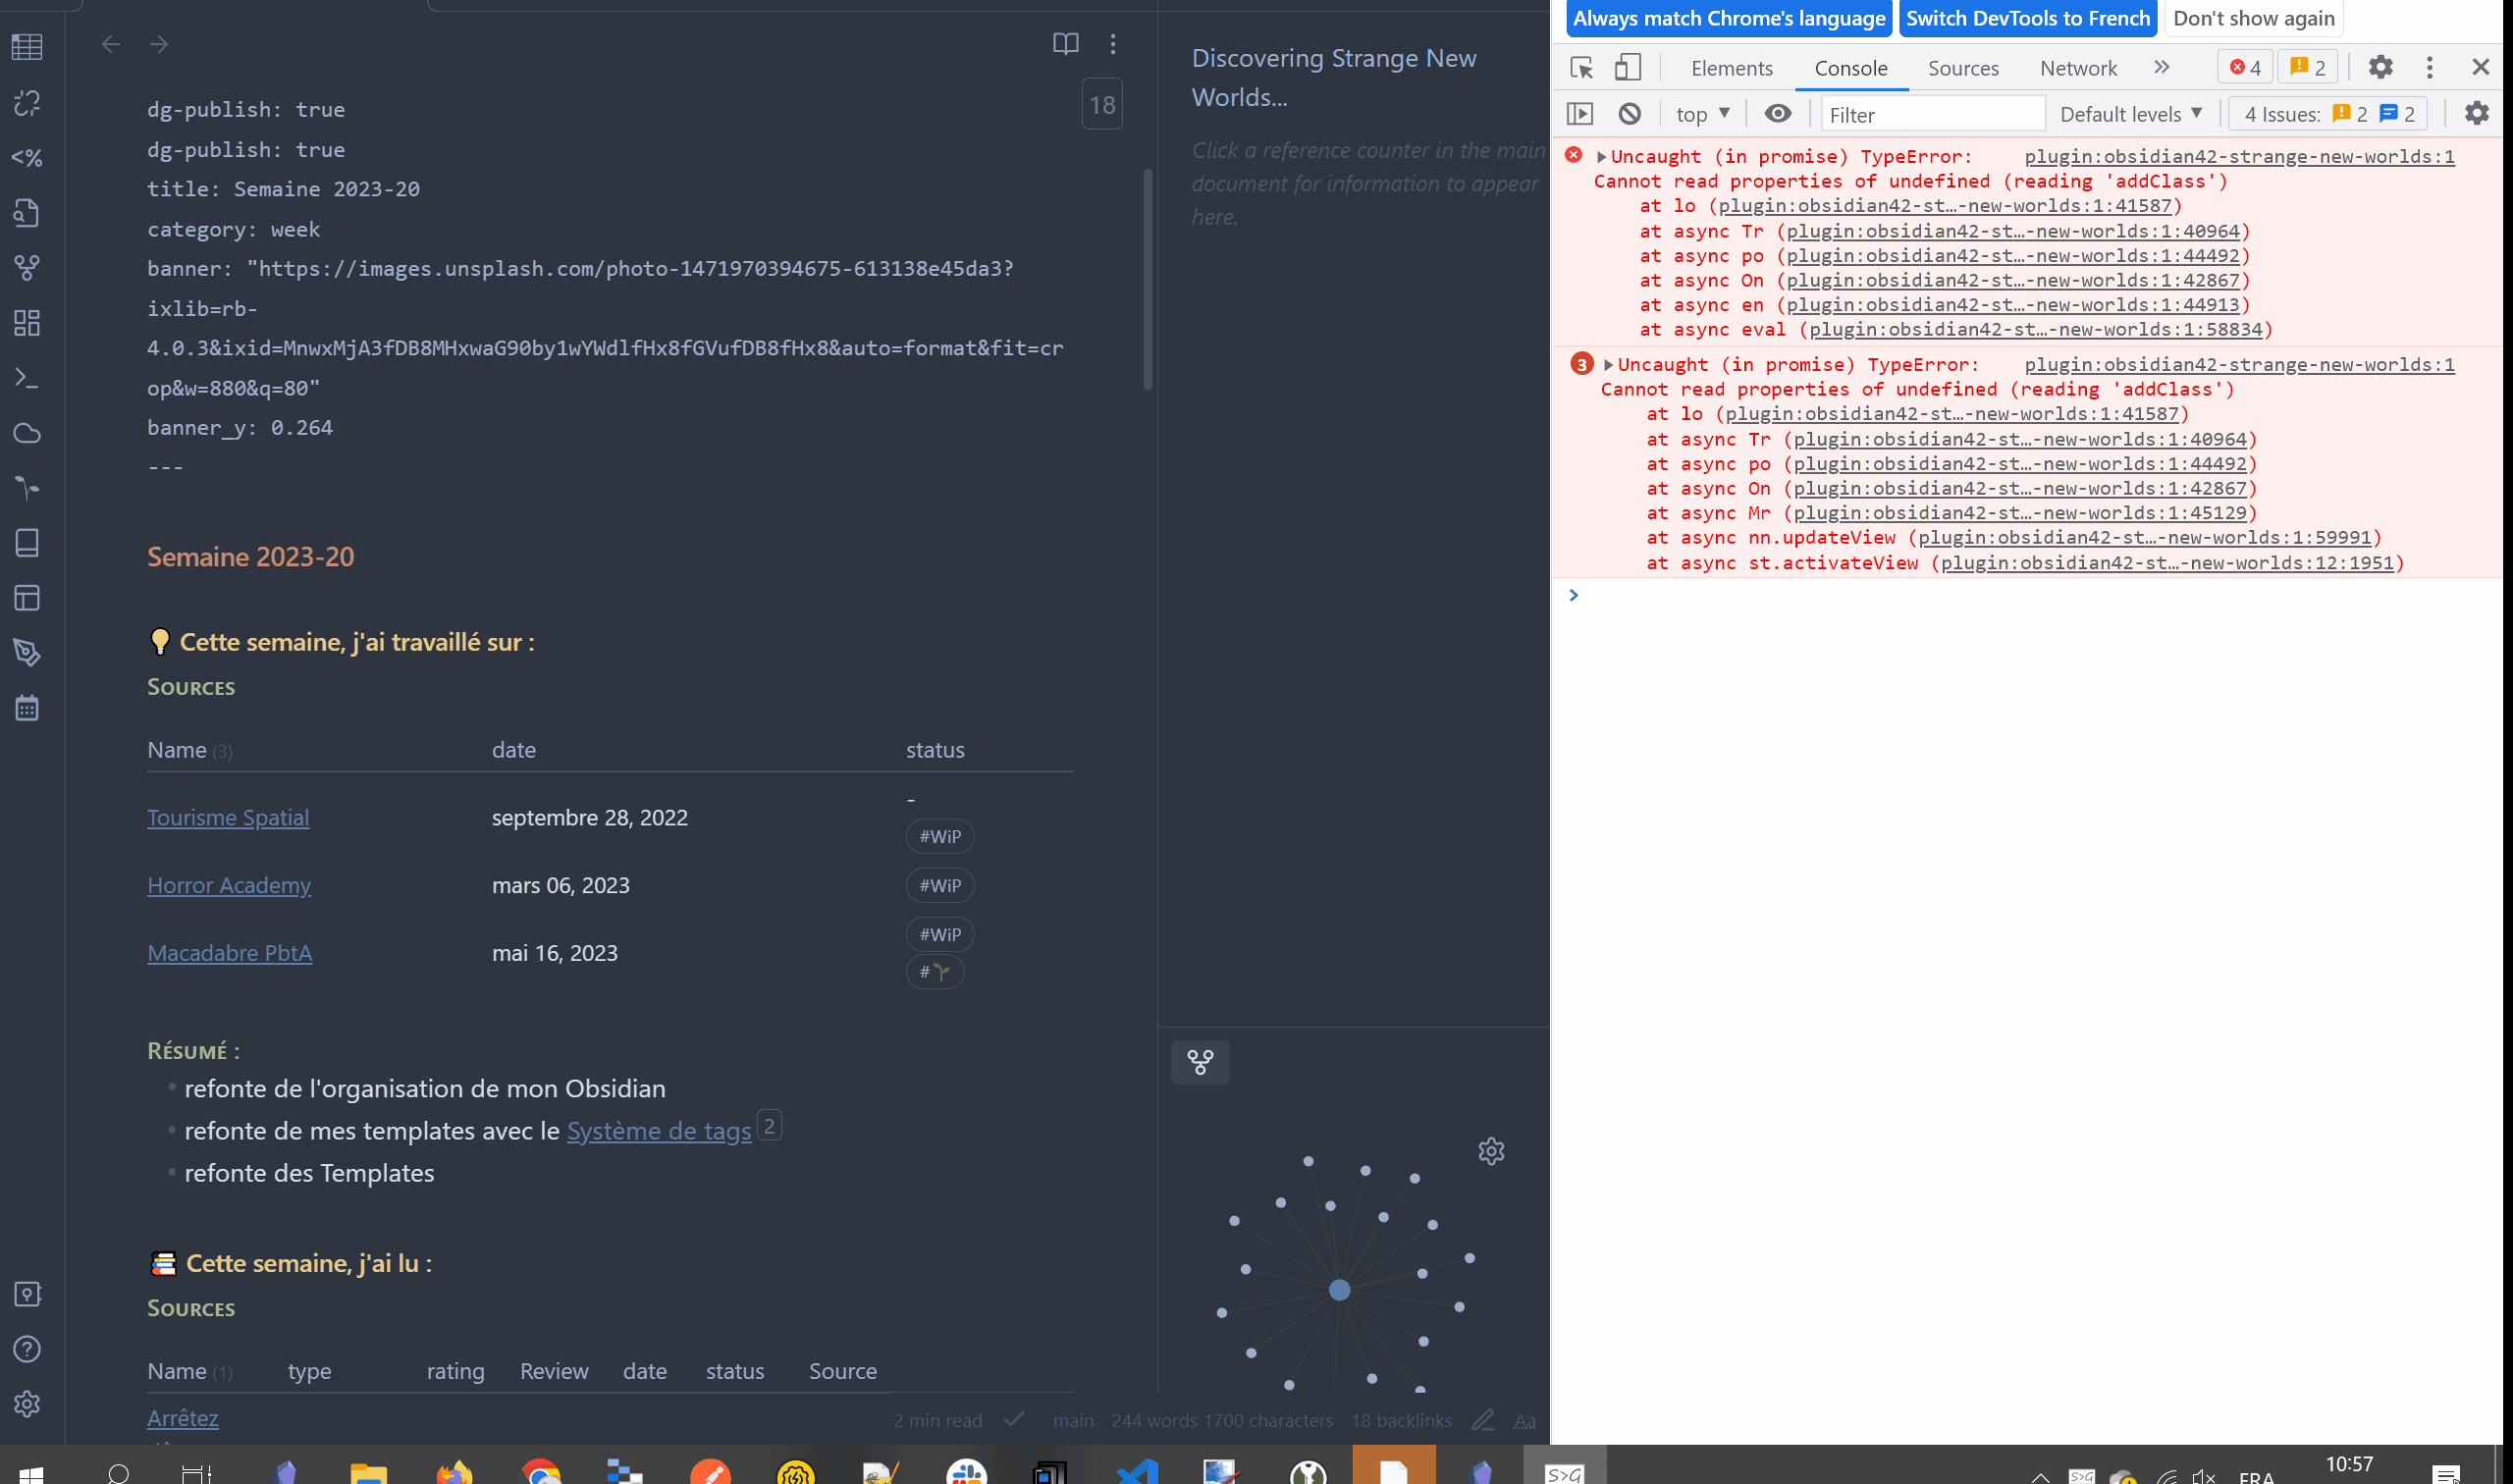Switch to the Network tab in DevTools
Image resolution: width=2513 pixels, height=1484 pixels.
click(x=2077, y=67)
